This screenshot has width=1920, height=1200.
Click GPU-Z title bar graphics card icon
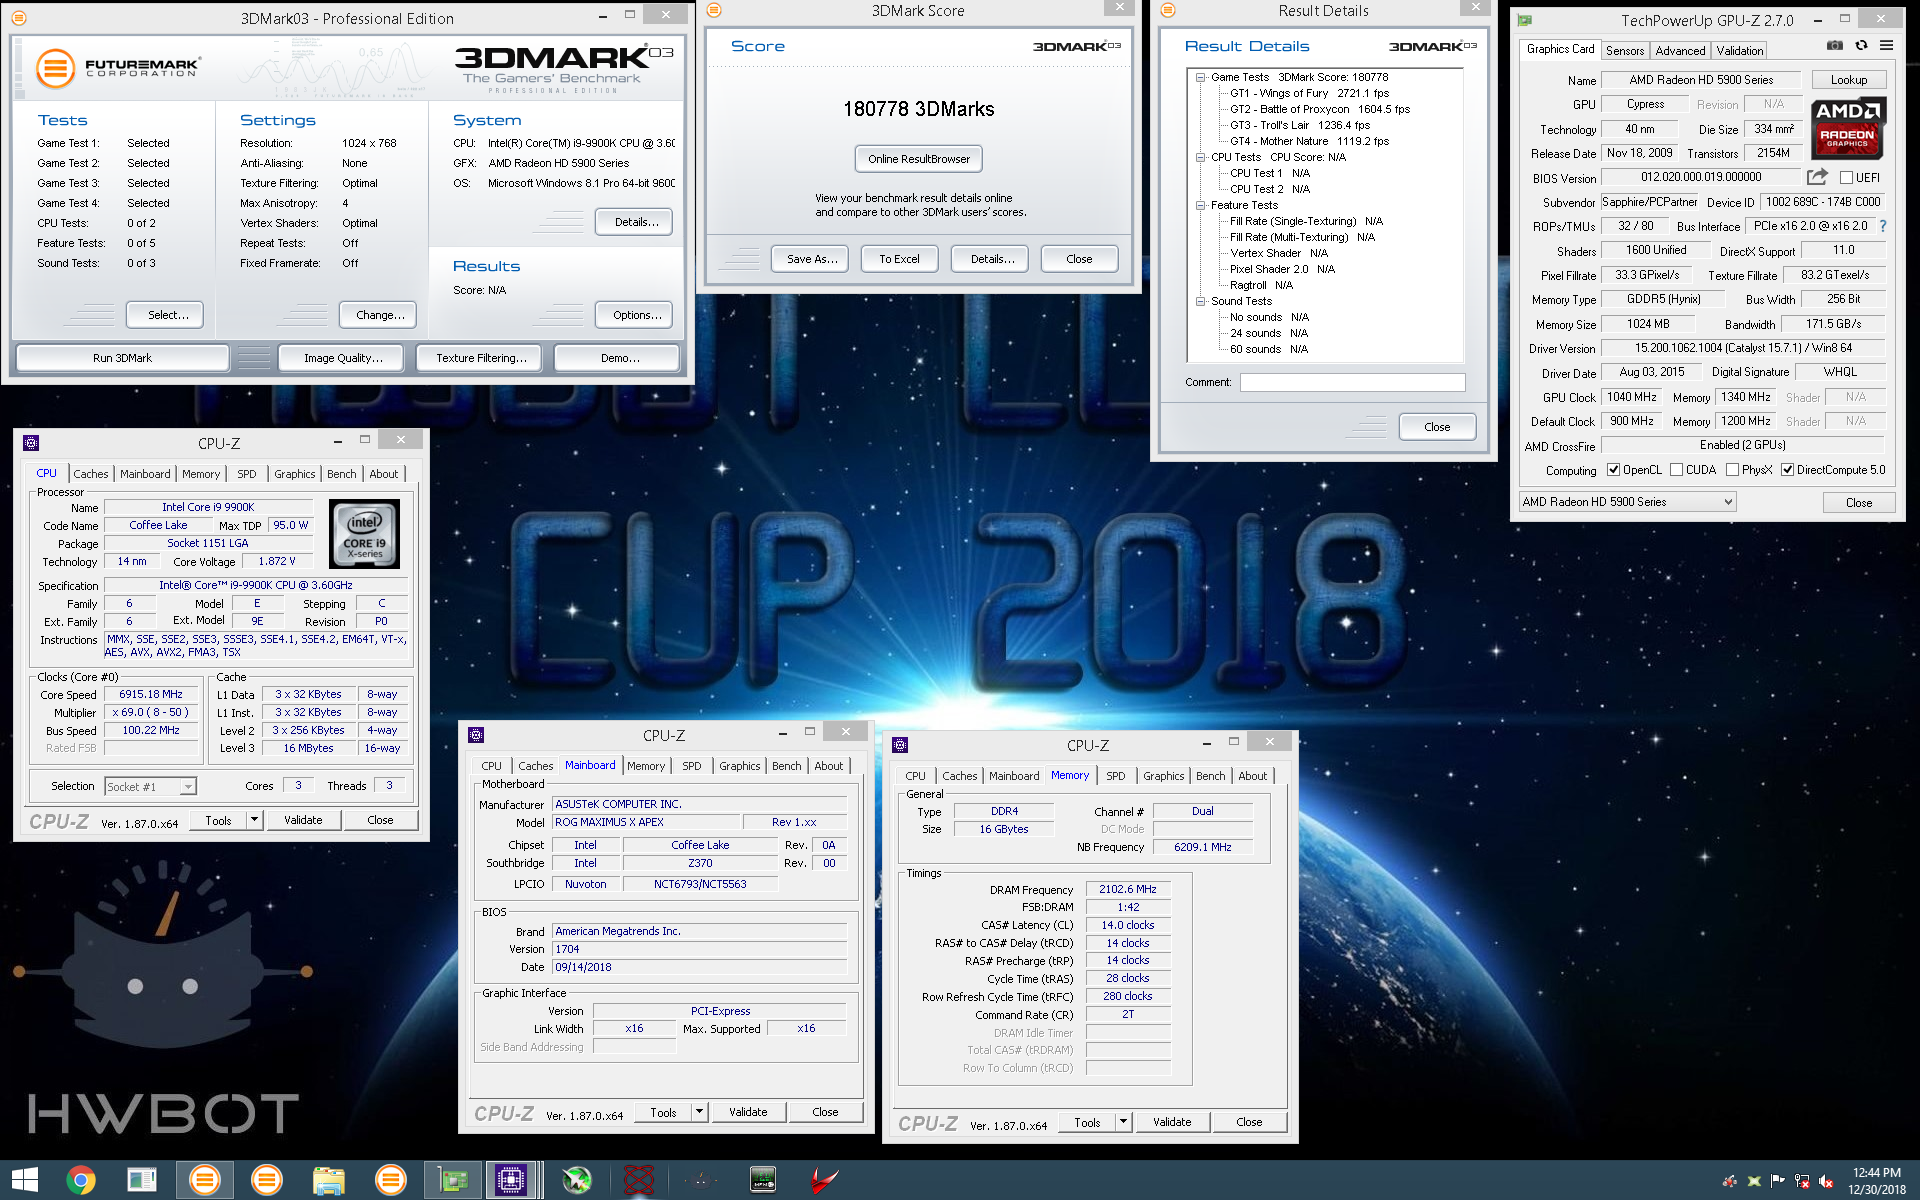click(x=1525, y=20)
